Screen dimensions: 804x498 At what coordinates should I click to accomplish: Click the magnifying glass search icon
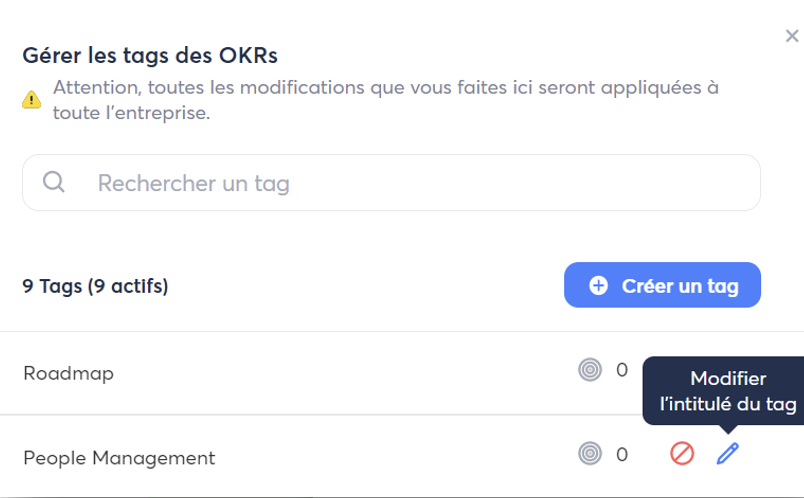54,182
